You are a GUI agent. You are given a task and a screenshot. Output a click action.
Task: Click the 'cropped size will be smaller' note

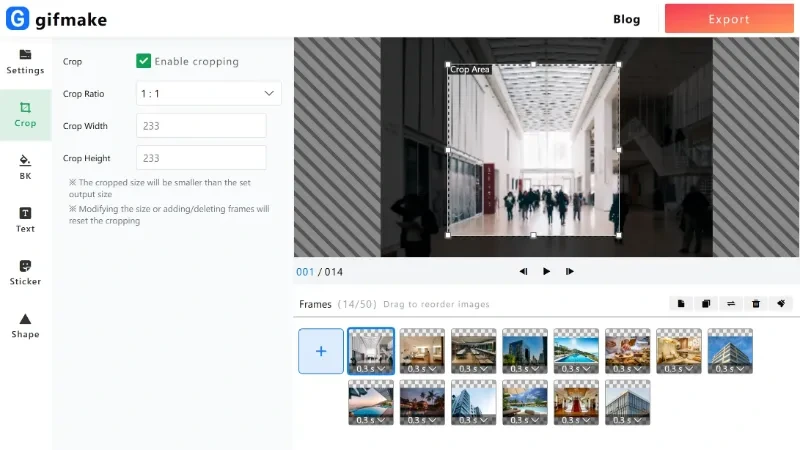click(x=160, y=188)
